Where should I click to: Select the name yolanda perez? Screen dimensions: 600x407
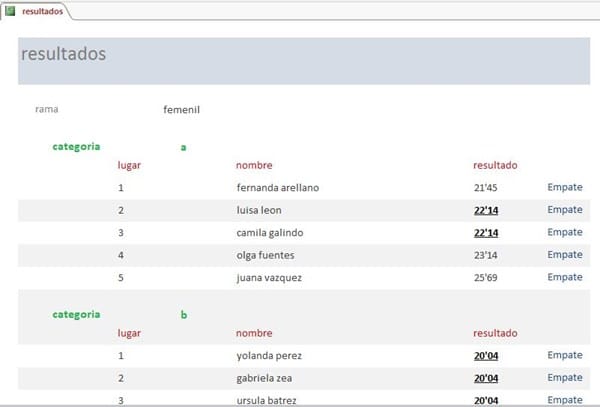pos(270,356)
